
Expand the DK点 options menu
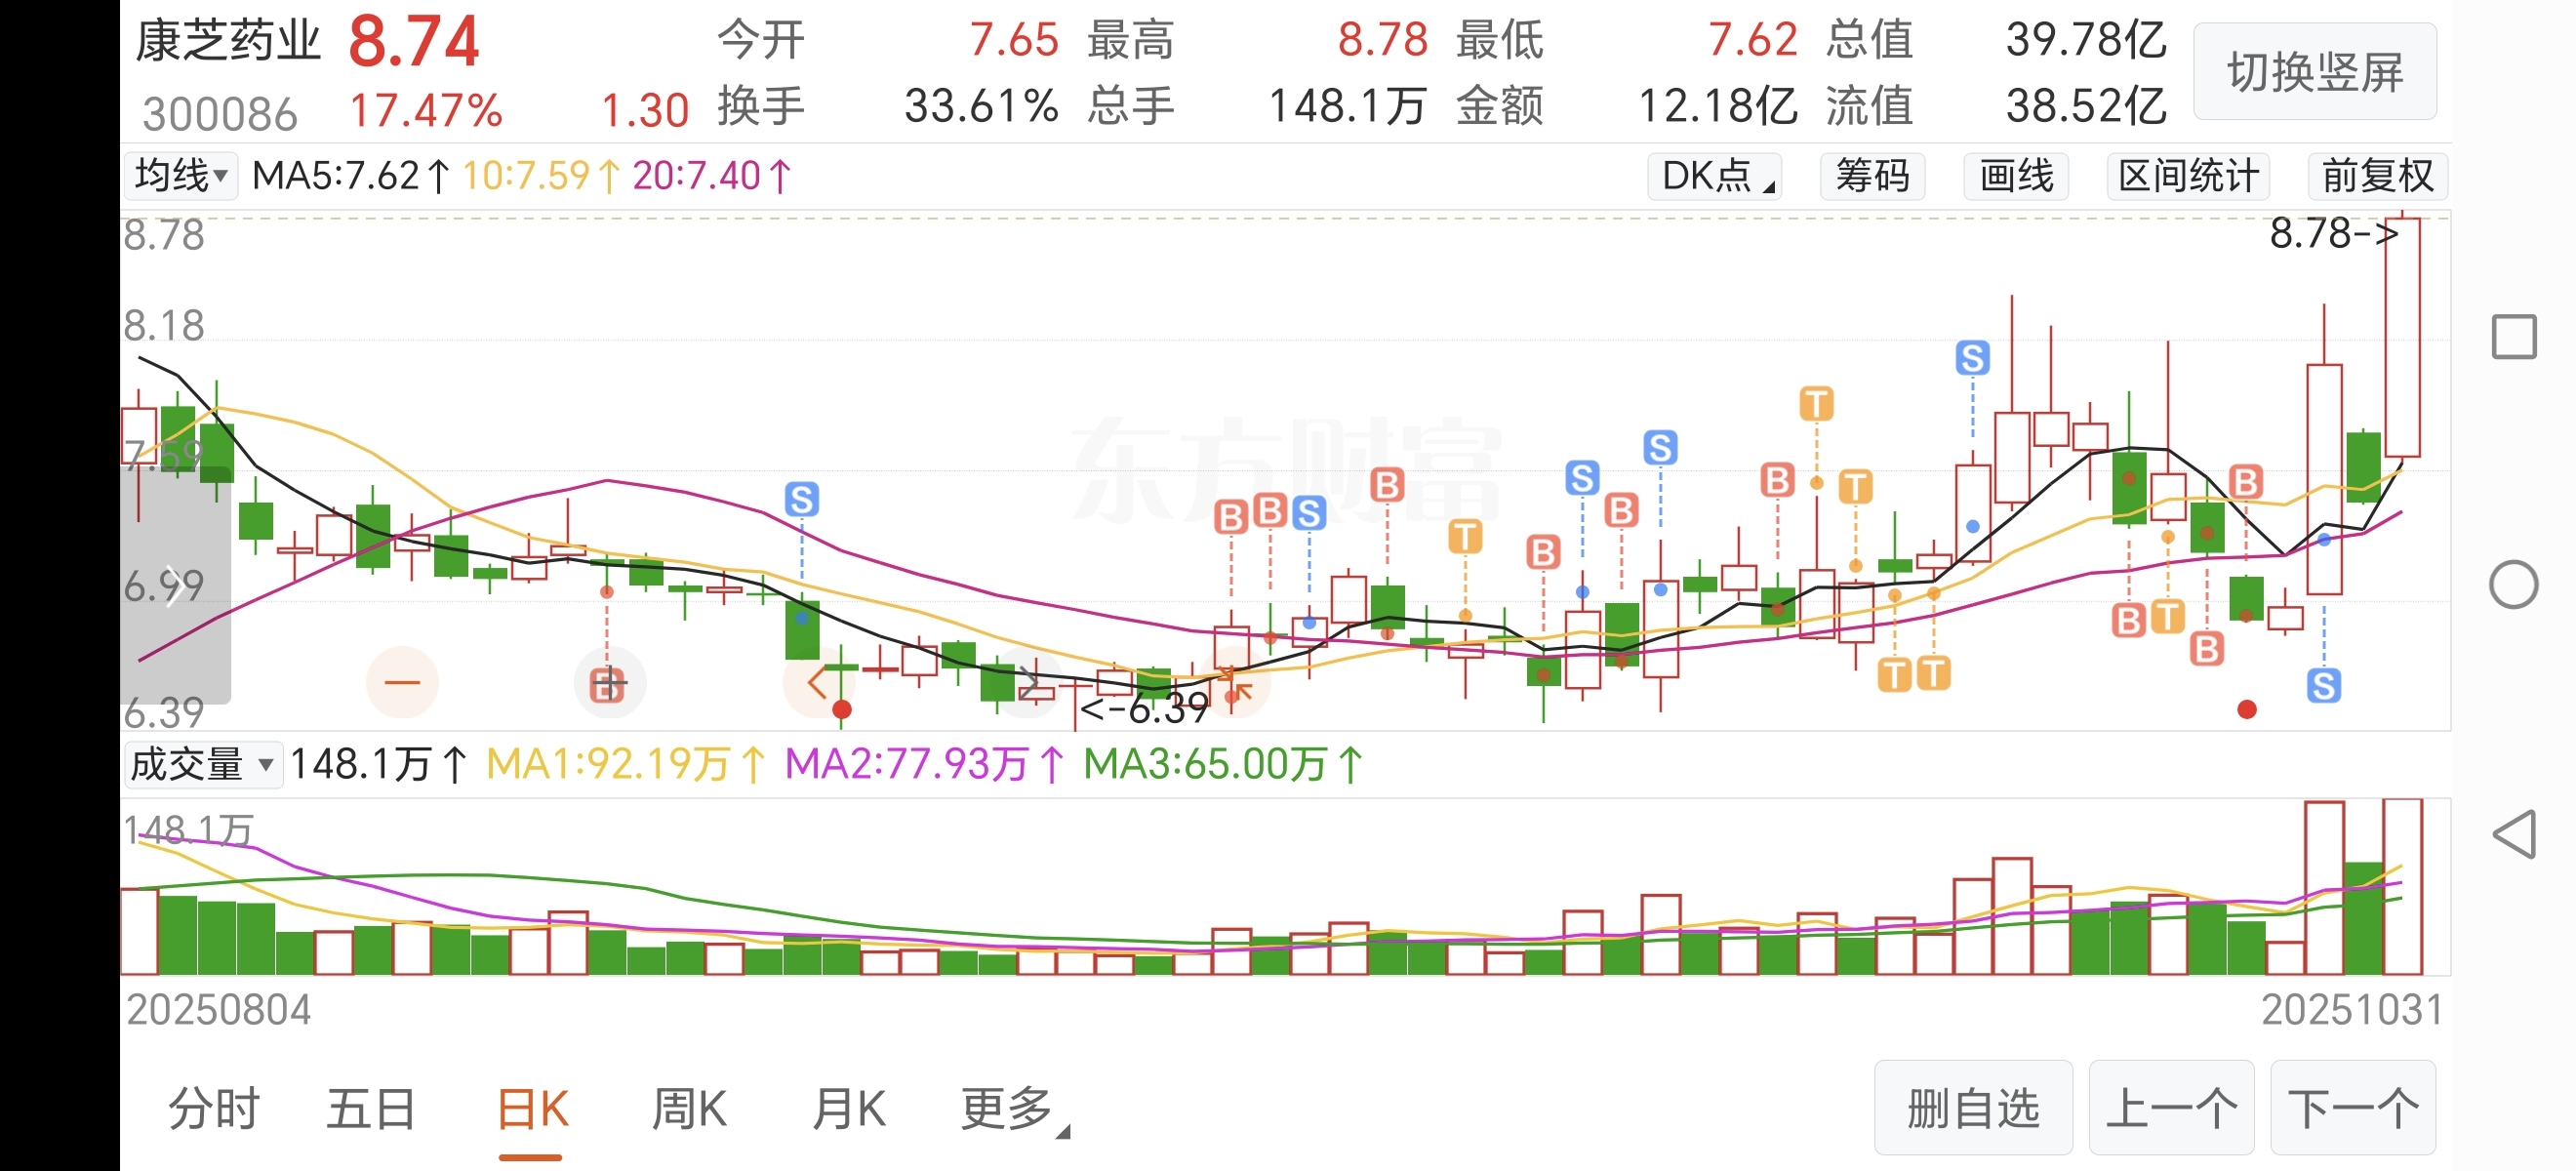pos(1714,176)
